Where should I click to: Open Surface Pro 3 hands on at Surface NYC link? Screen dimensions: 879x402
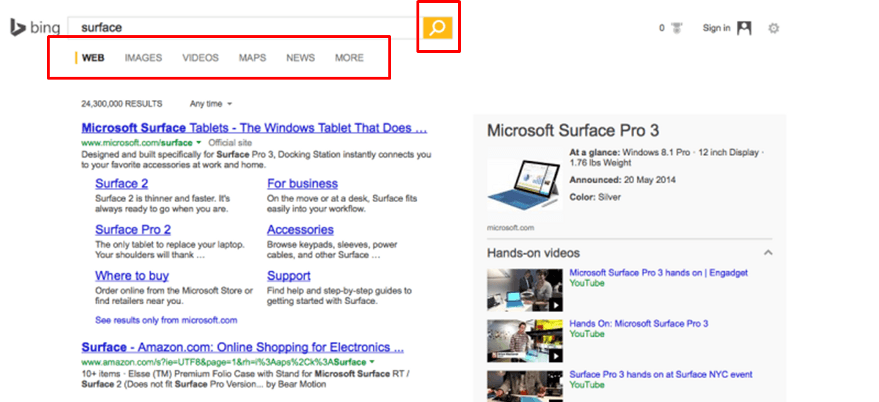[x=661, y=375]
